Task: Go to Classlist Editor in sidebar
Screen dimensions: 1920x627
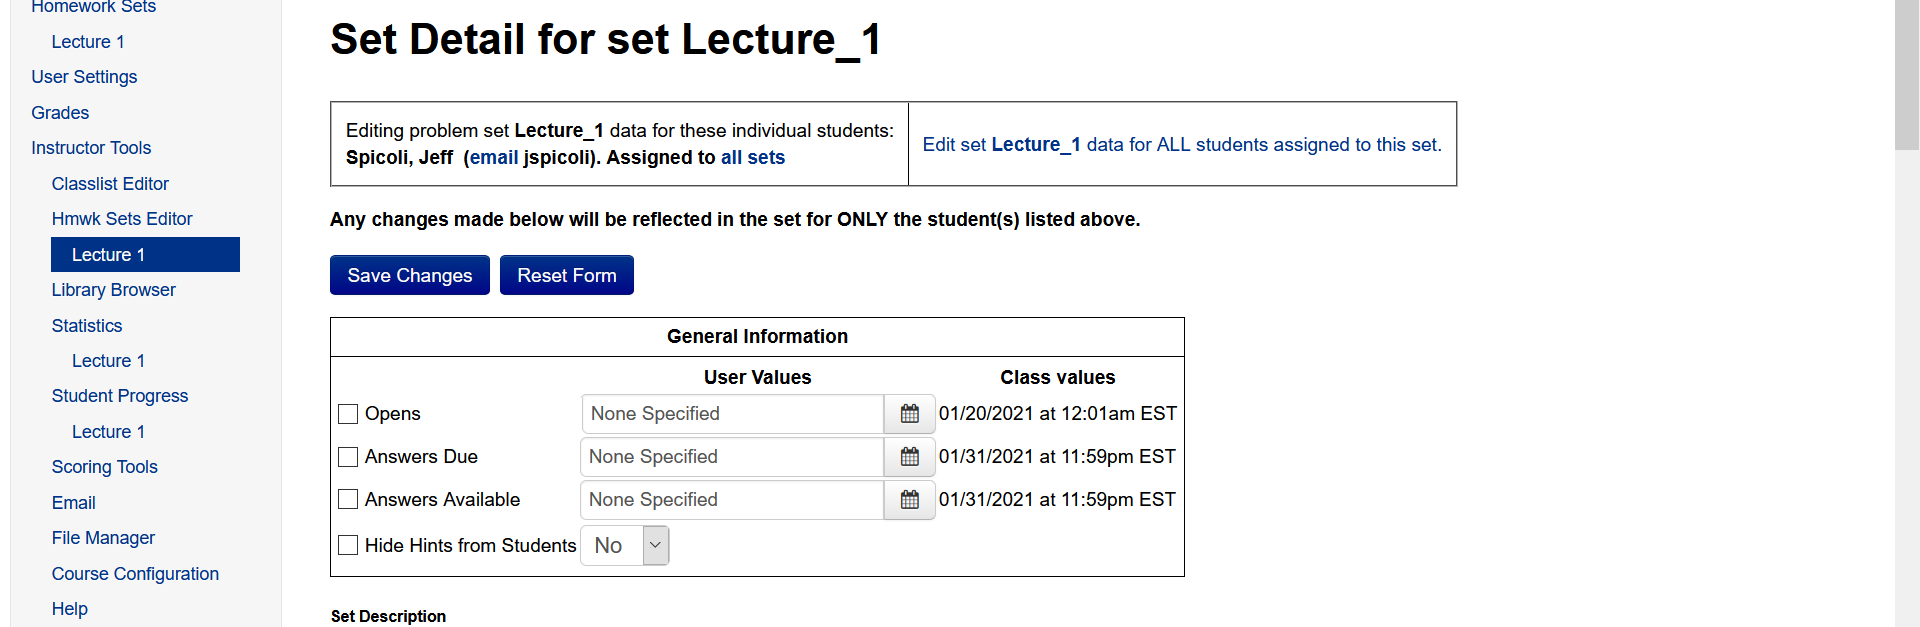Action: pos(110,184)
